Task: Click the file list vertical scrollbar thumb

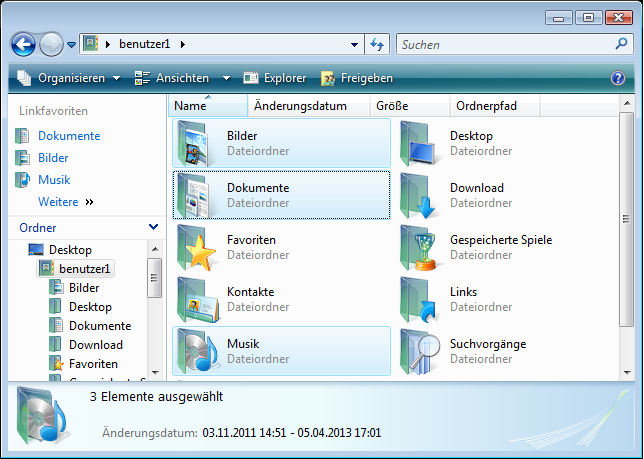Action: click(627, 219)
